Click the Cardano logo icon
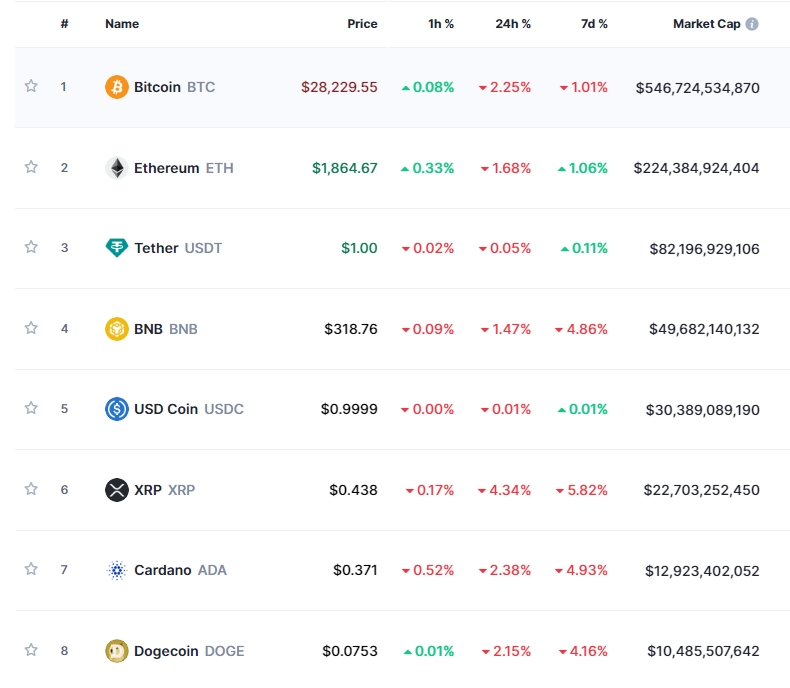Viewport: 790px width, 688px height. (x=117, y=570)
